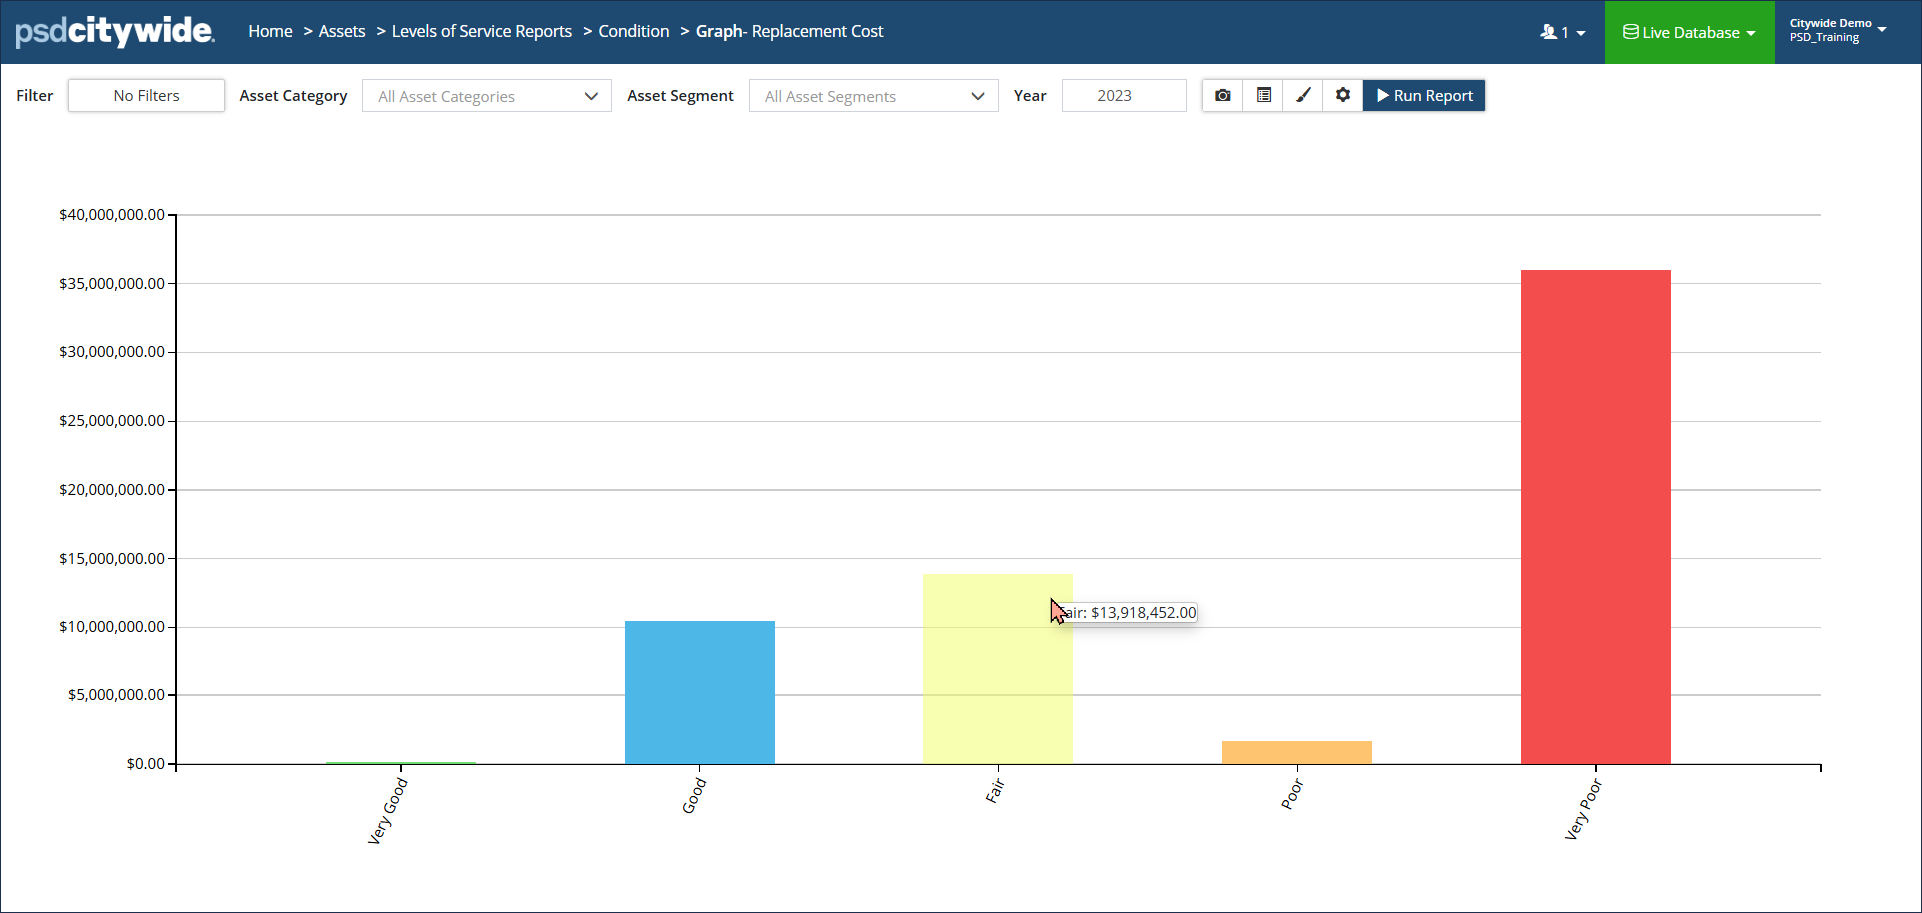Click the paintbrush style icon
Screen dimensions: 1922x913
pos(1303,96)
